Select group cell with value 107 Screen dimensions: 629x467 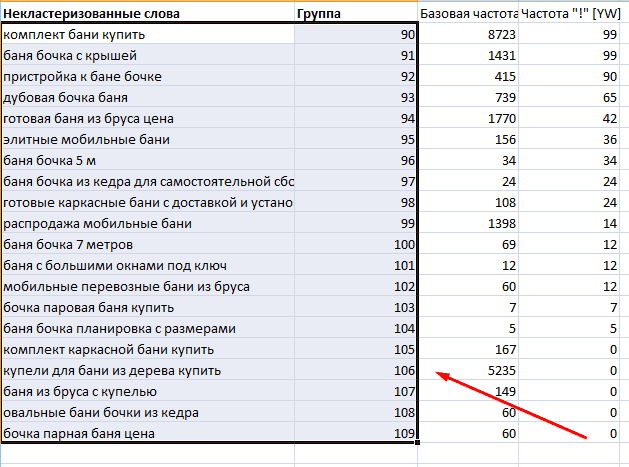pyautogui.click(x=356, y=391)
